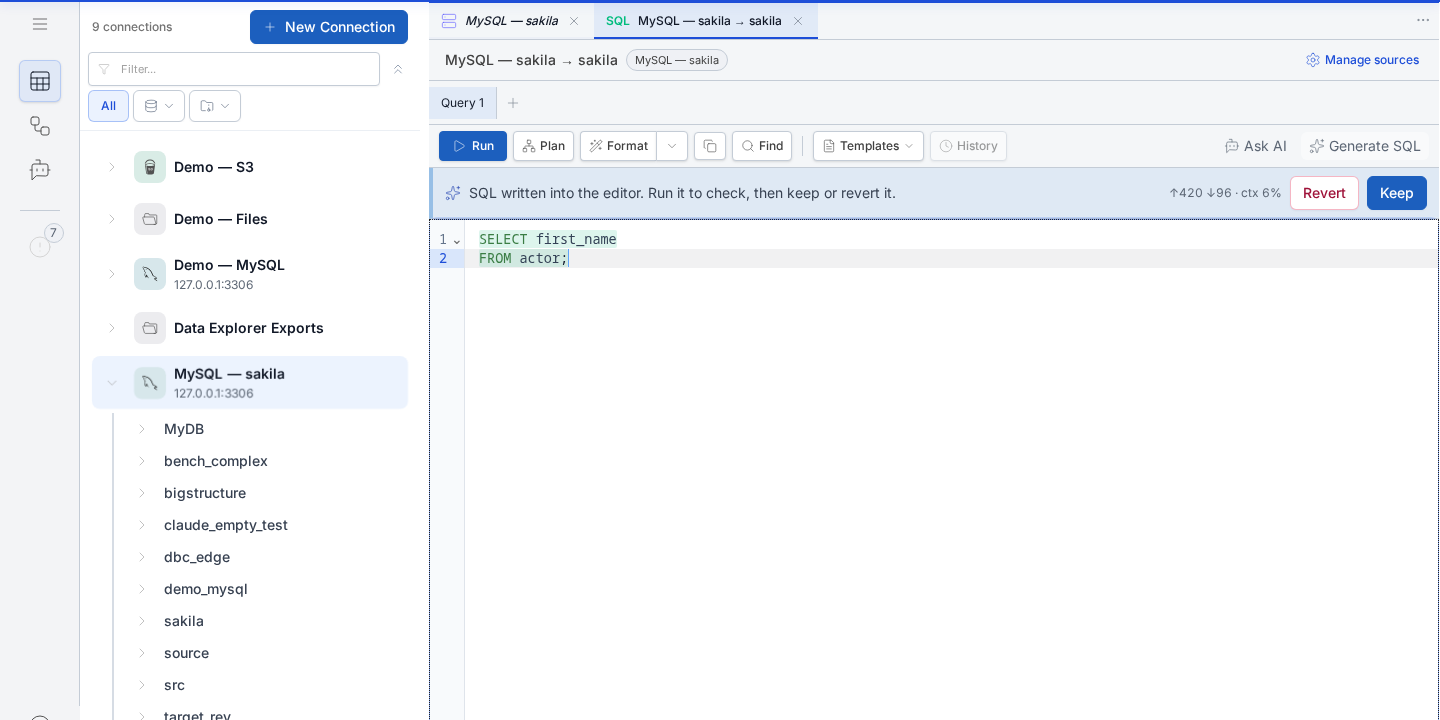Screen dimensions: 1440x720
Task: Expand the demo_mysql schema
Action: click(x=141, y=589)
